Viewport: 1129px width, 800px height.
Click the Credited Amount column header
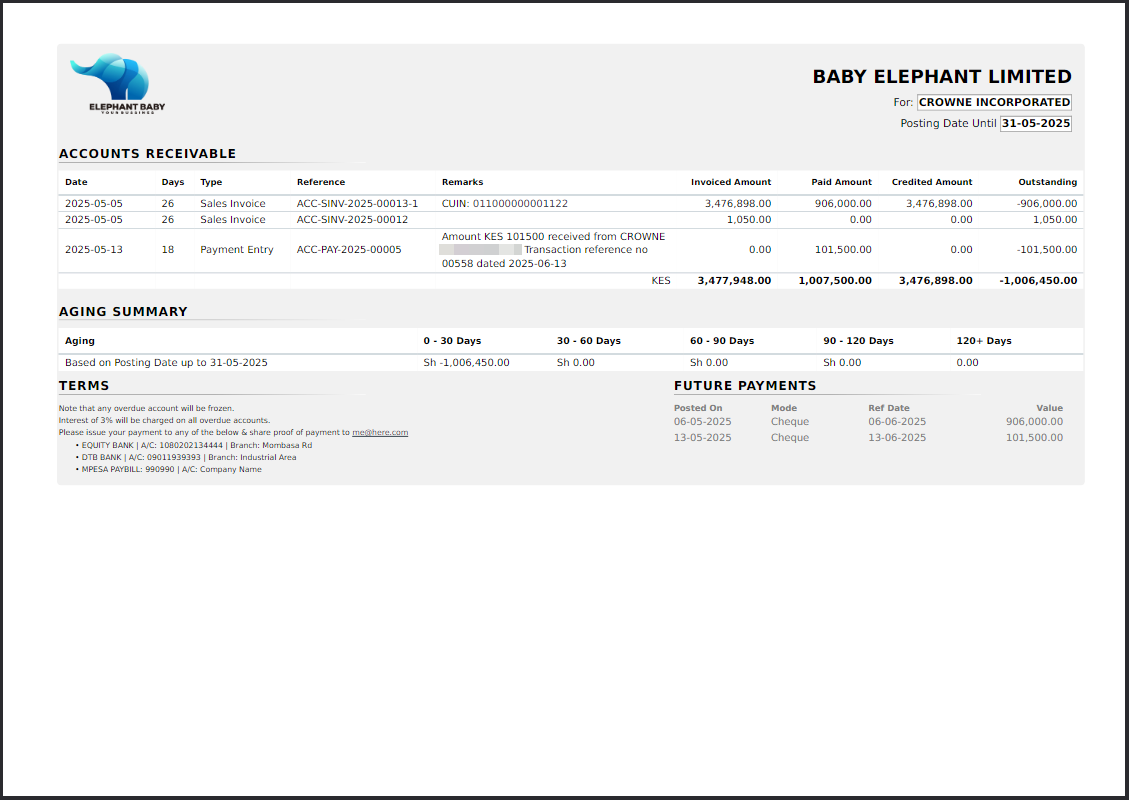tap(932, 182)
